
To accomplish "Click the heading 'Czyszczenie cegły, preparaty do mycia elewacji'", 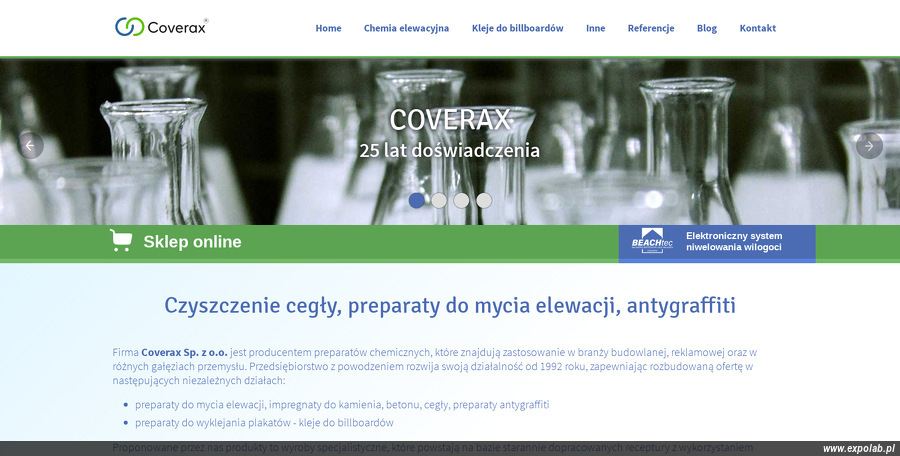I will [x=450, y=306].
